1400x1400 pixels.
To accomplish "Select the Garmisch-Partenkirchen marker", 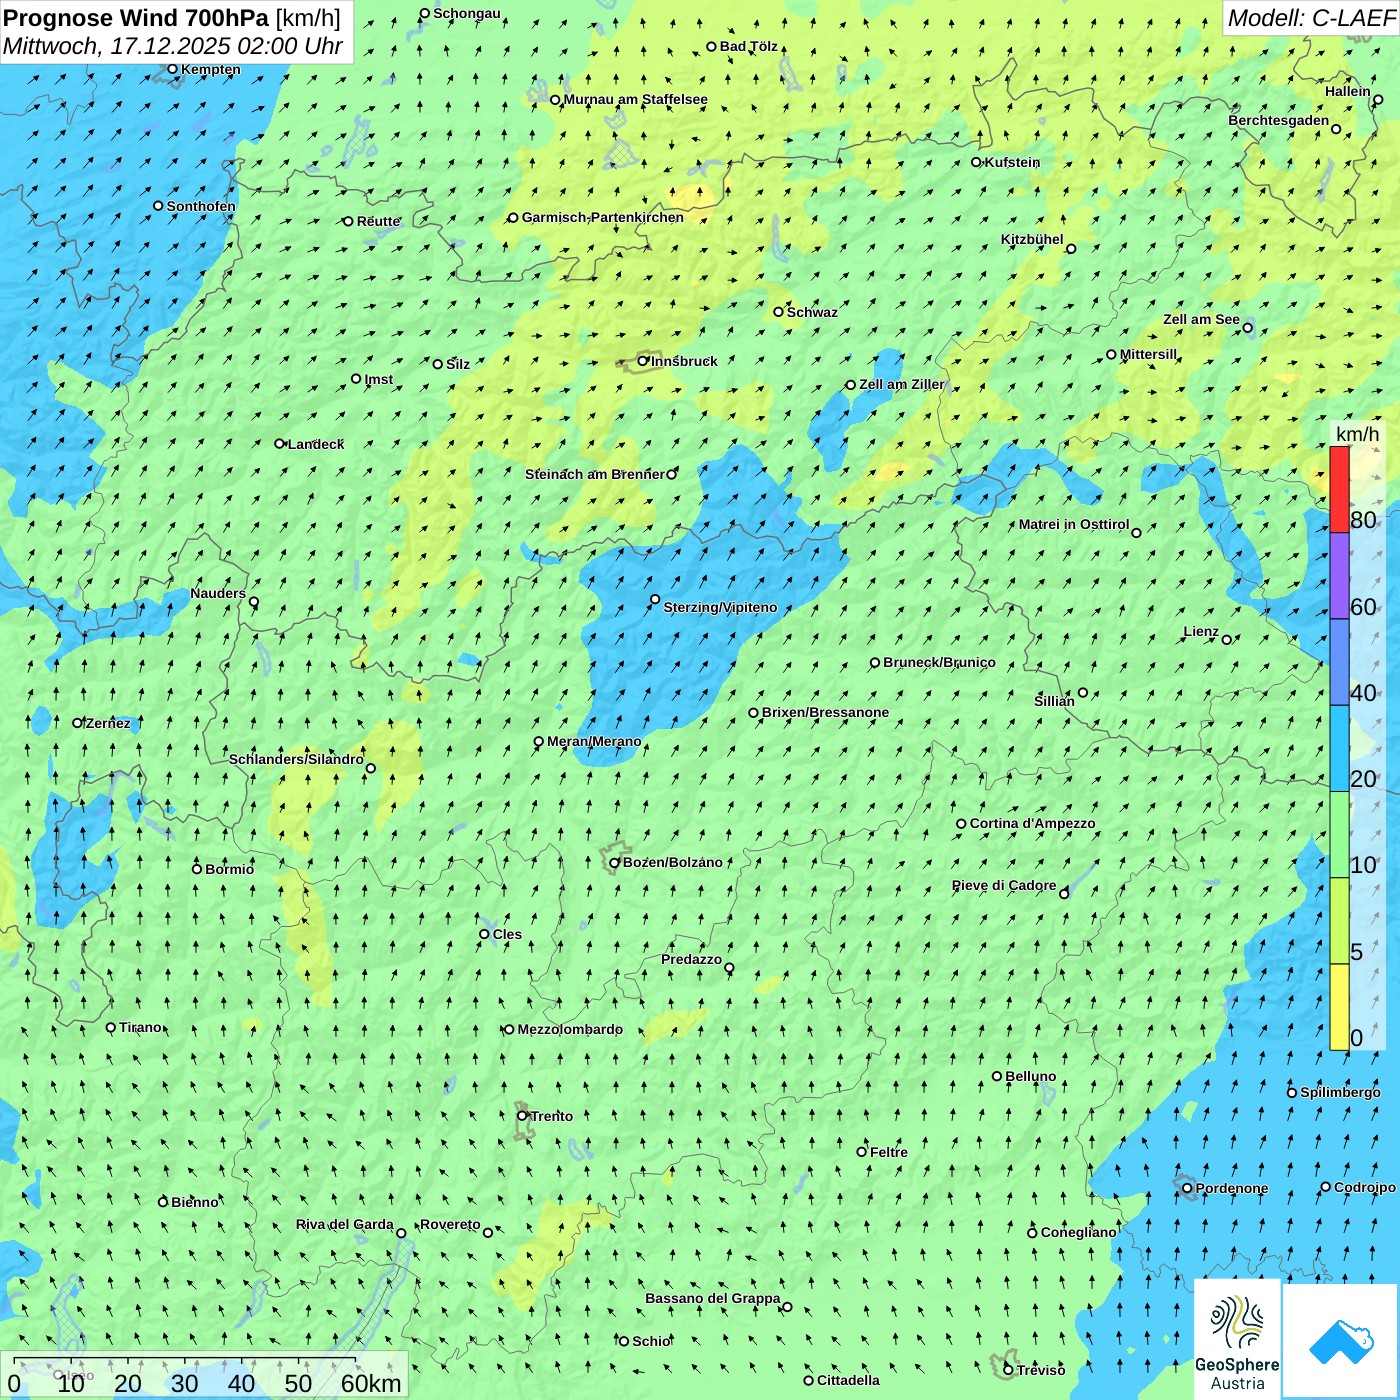I will point(513,218).
